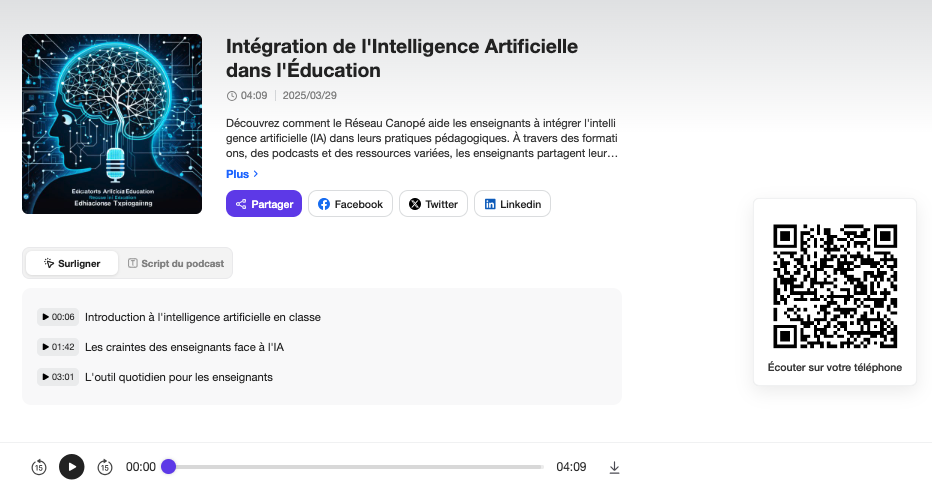Share on Linkedin
932x489 pixels.
(x=512, y=204)
